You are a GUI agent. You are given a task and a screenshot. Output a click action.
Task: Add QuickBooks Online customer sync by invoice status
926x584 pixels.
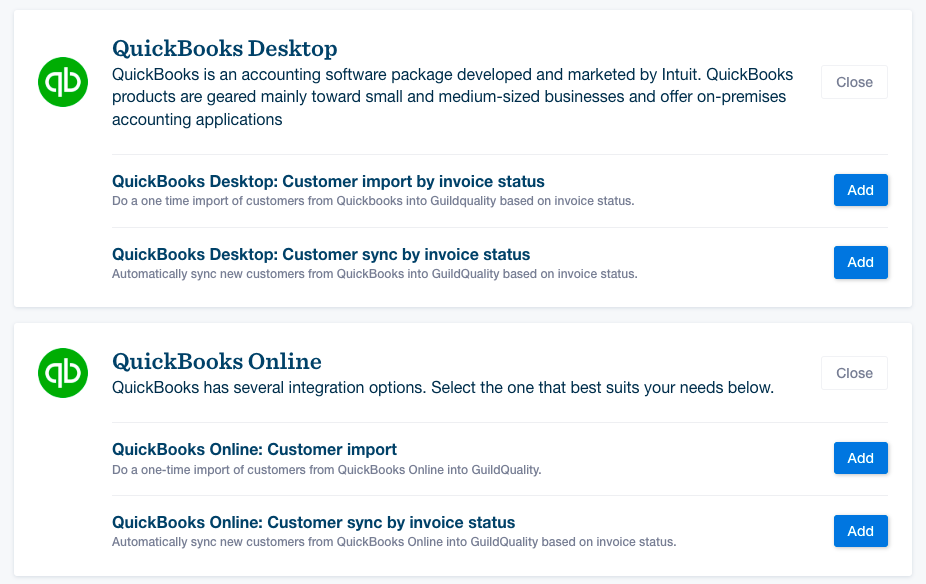click(x=860, y=531)
